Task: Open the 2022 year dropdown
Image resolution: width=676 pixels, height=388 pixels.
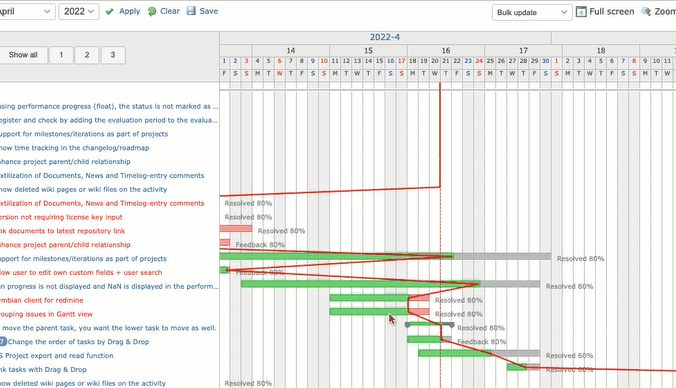Action: [x=79, y=12]
